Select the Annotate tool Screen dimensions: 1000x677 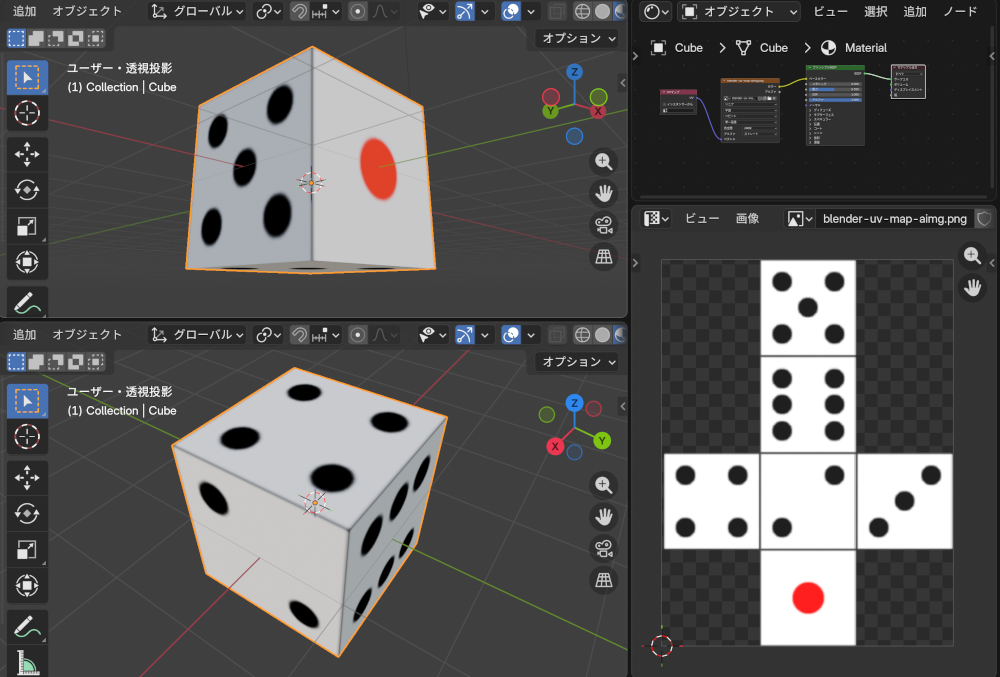(x=26, y=300)
